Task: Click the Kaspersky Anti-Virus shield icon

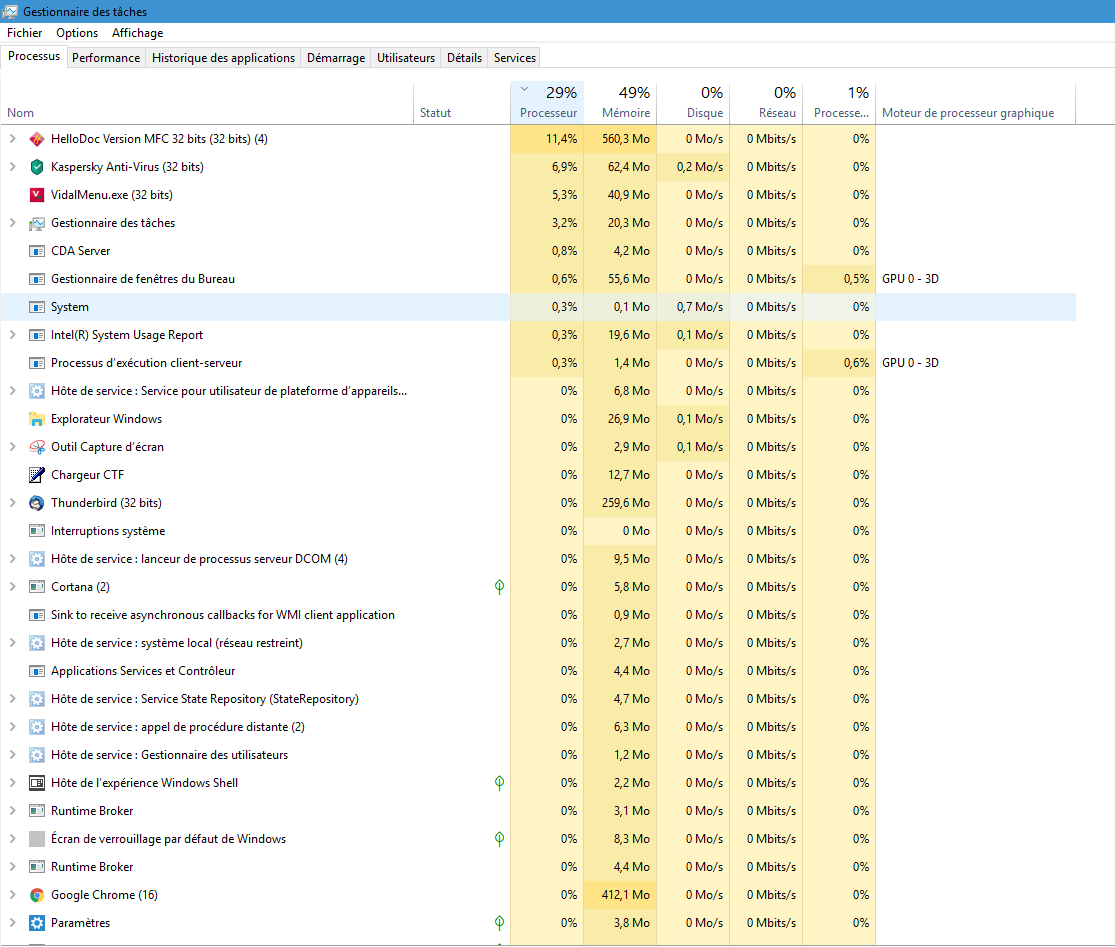Action: tap(37, 167)
